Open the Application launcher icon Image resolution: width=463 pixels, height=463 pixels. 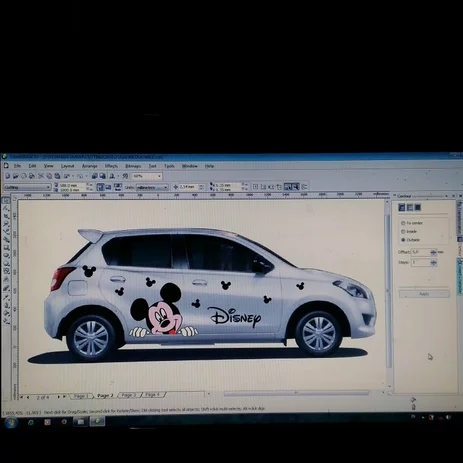coord(112,176)
